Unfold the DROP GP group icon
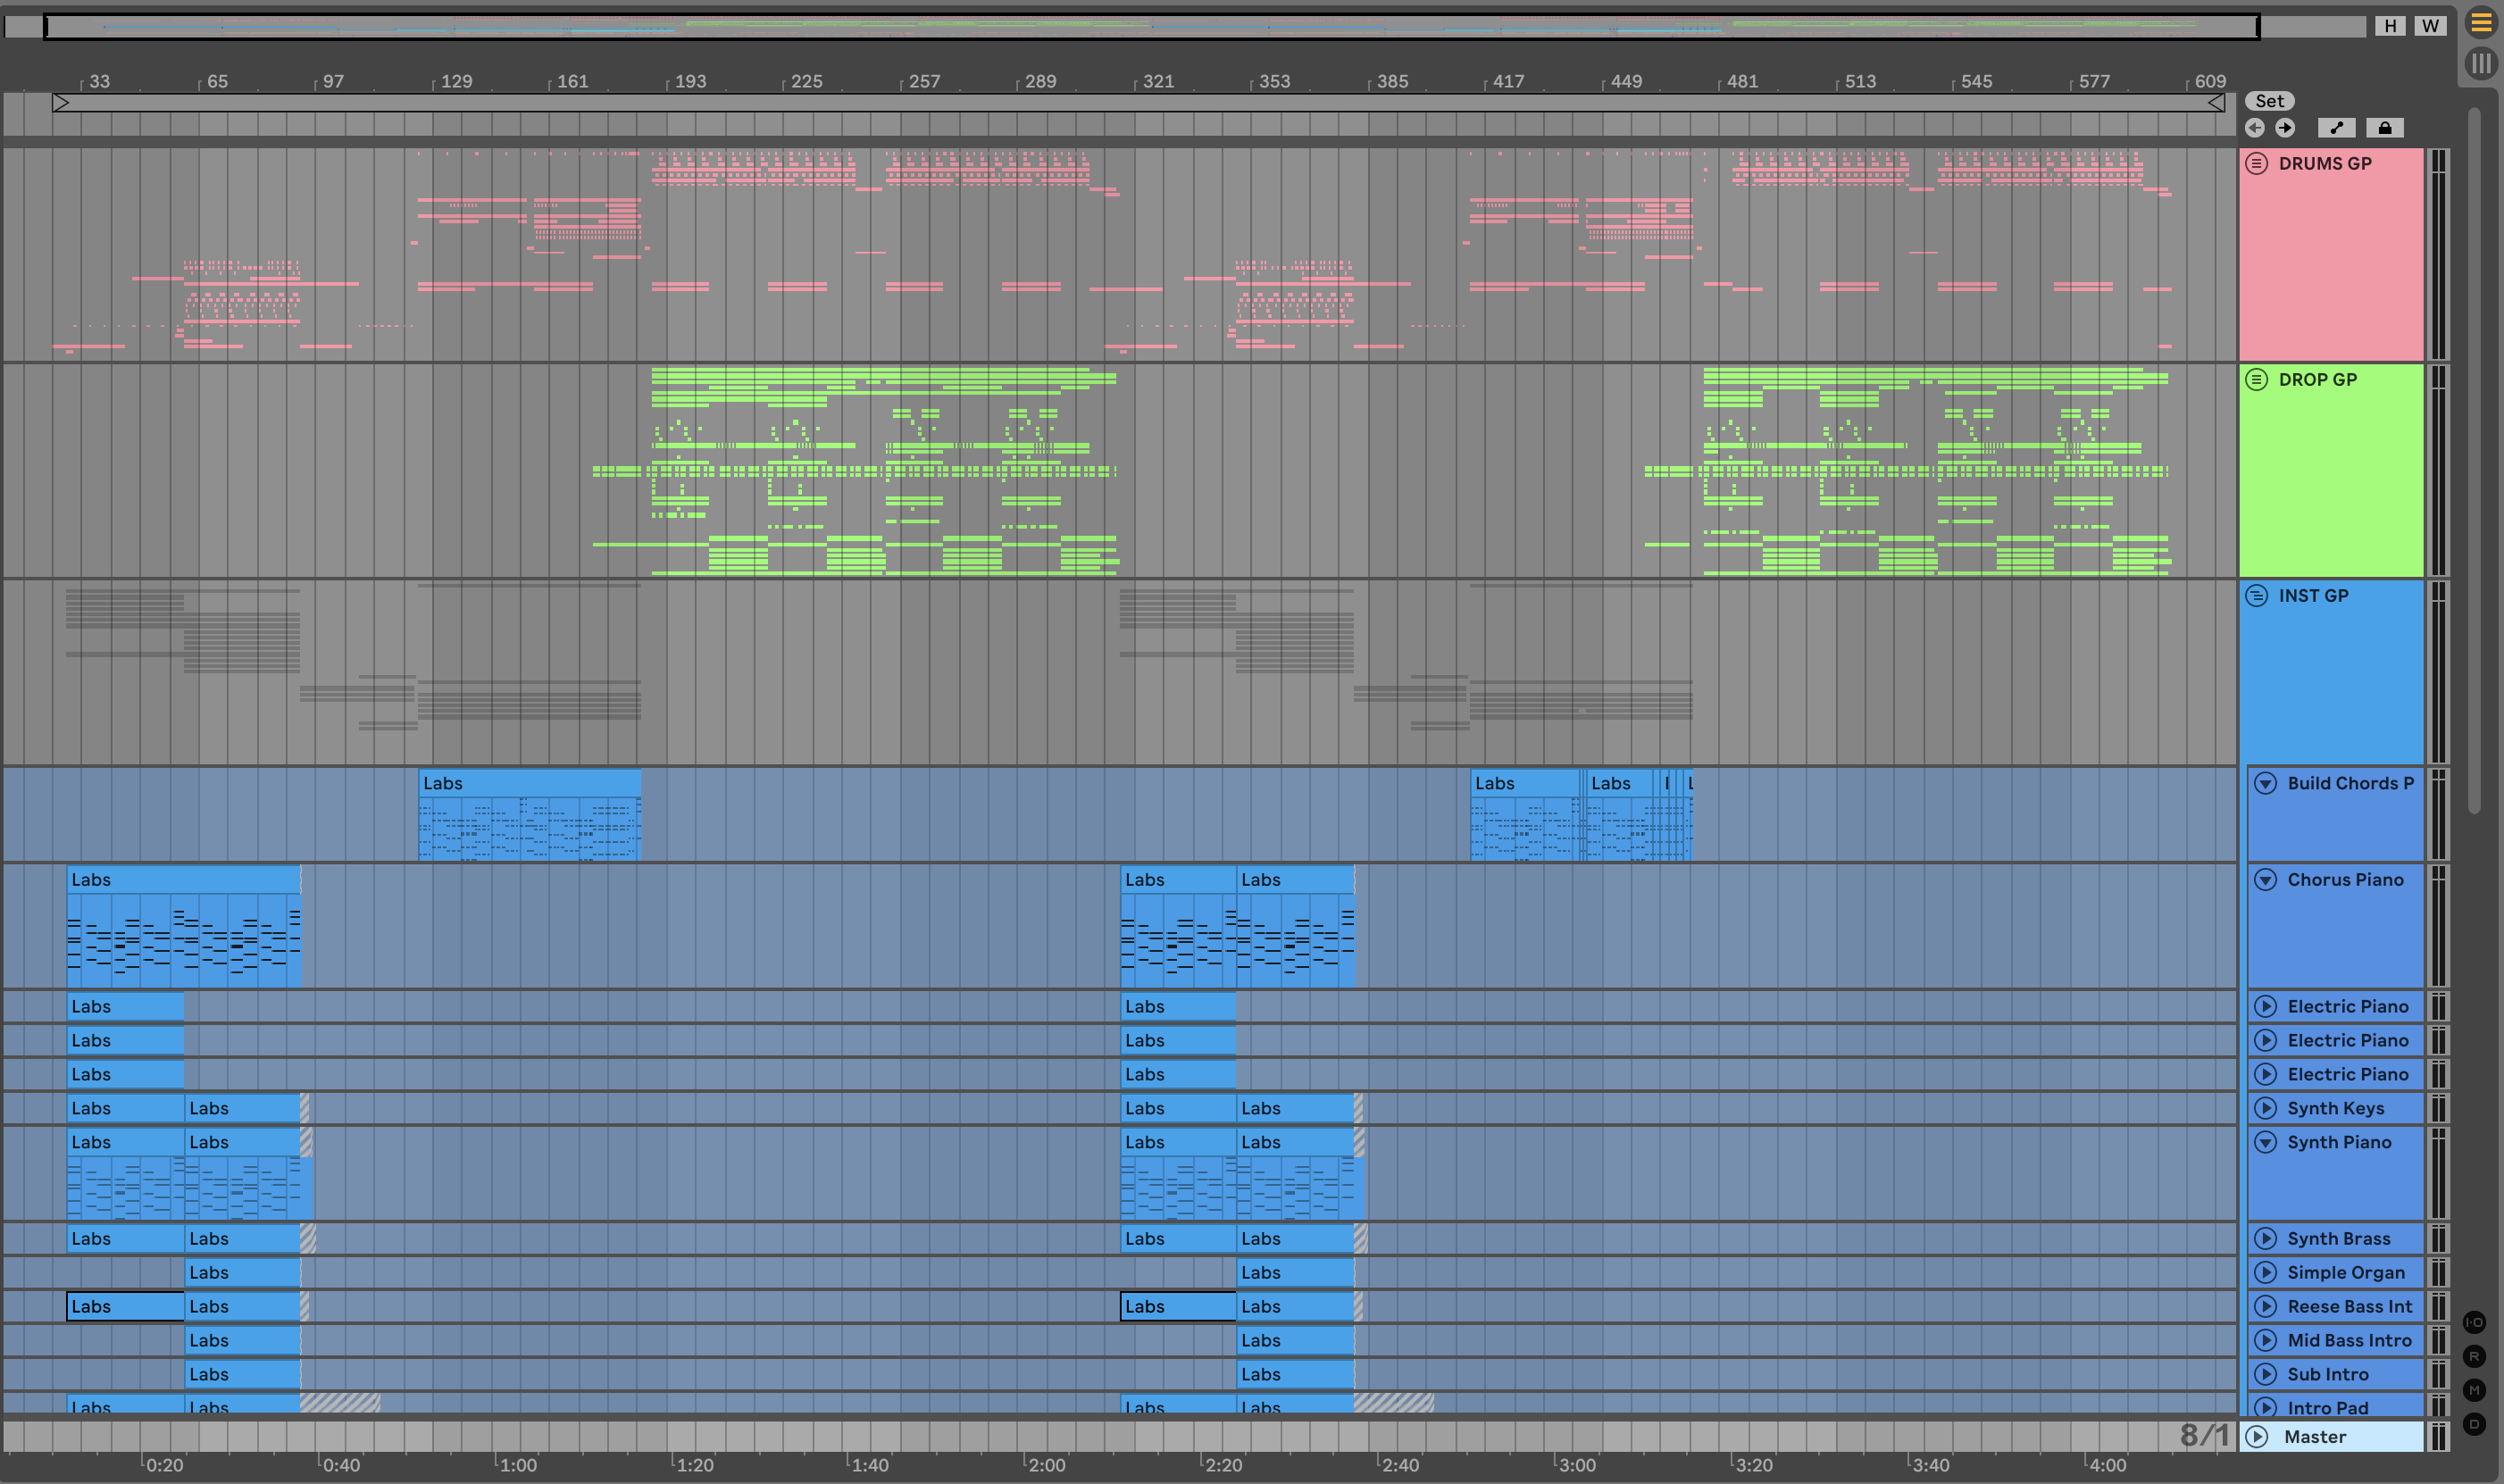The height and width of the screenshot is (1484, 2504). [x=2257, y=380]
